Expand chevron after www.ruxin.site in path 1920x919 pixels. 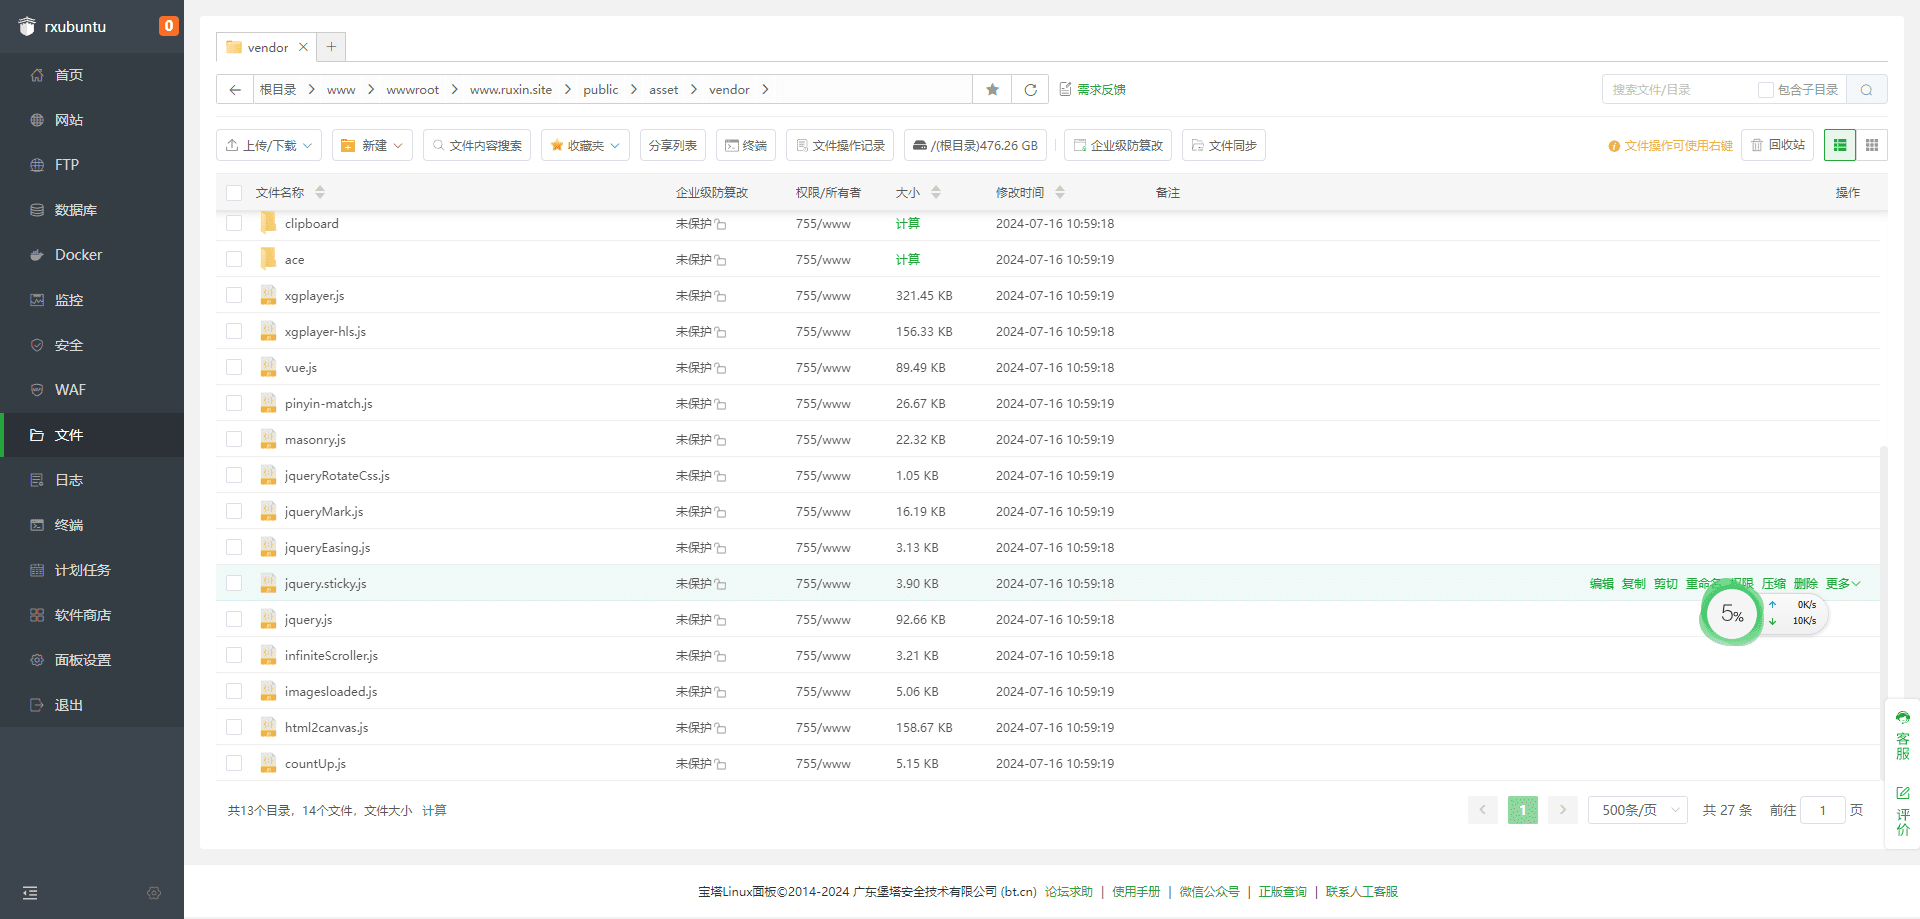point(567,89)
